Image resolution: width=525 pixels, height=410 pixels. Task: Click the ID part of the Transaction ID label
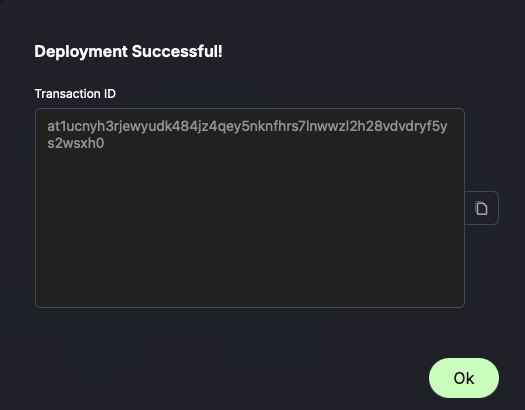point(109,94)
